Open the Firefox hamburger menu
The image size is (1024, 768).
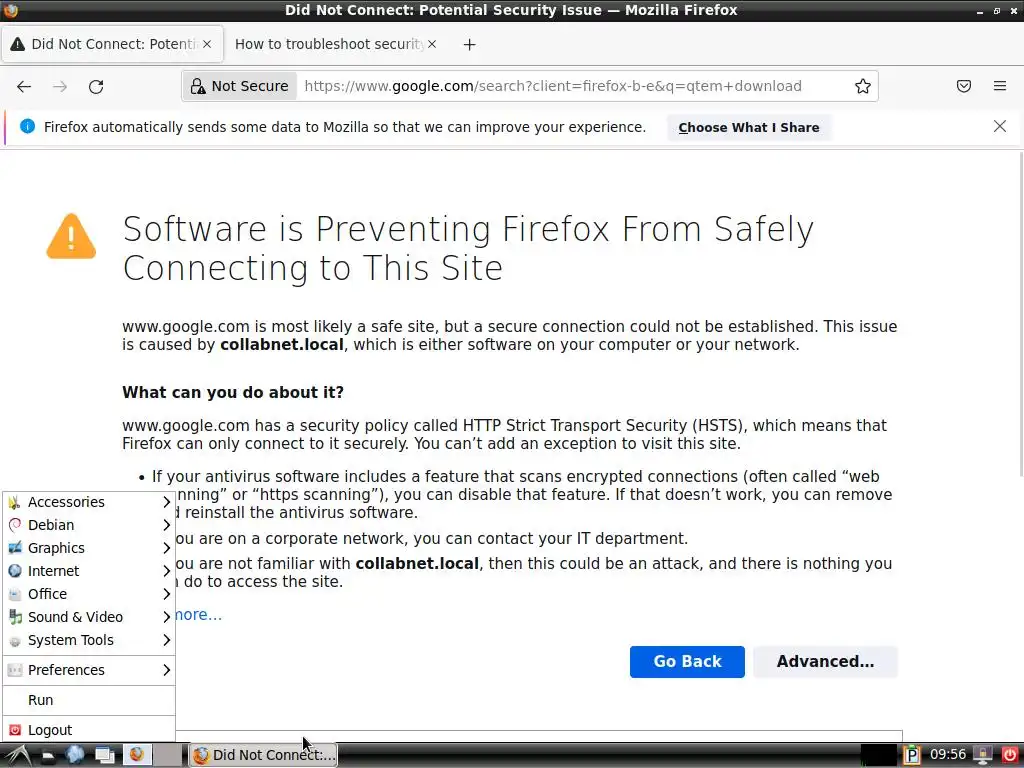coord(1000,86)
